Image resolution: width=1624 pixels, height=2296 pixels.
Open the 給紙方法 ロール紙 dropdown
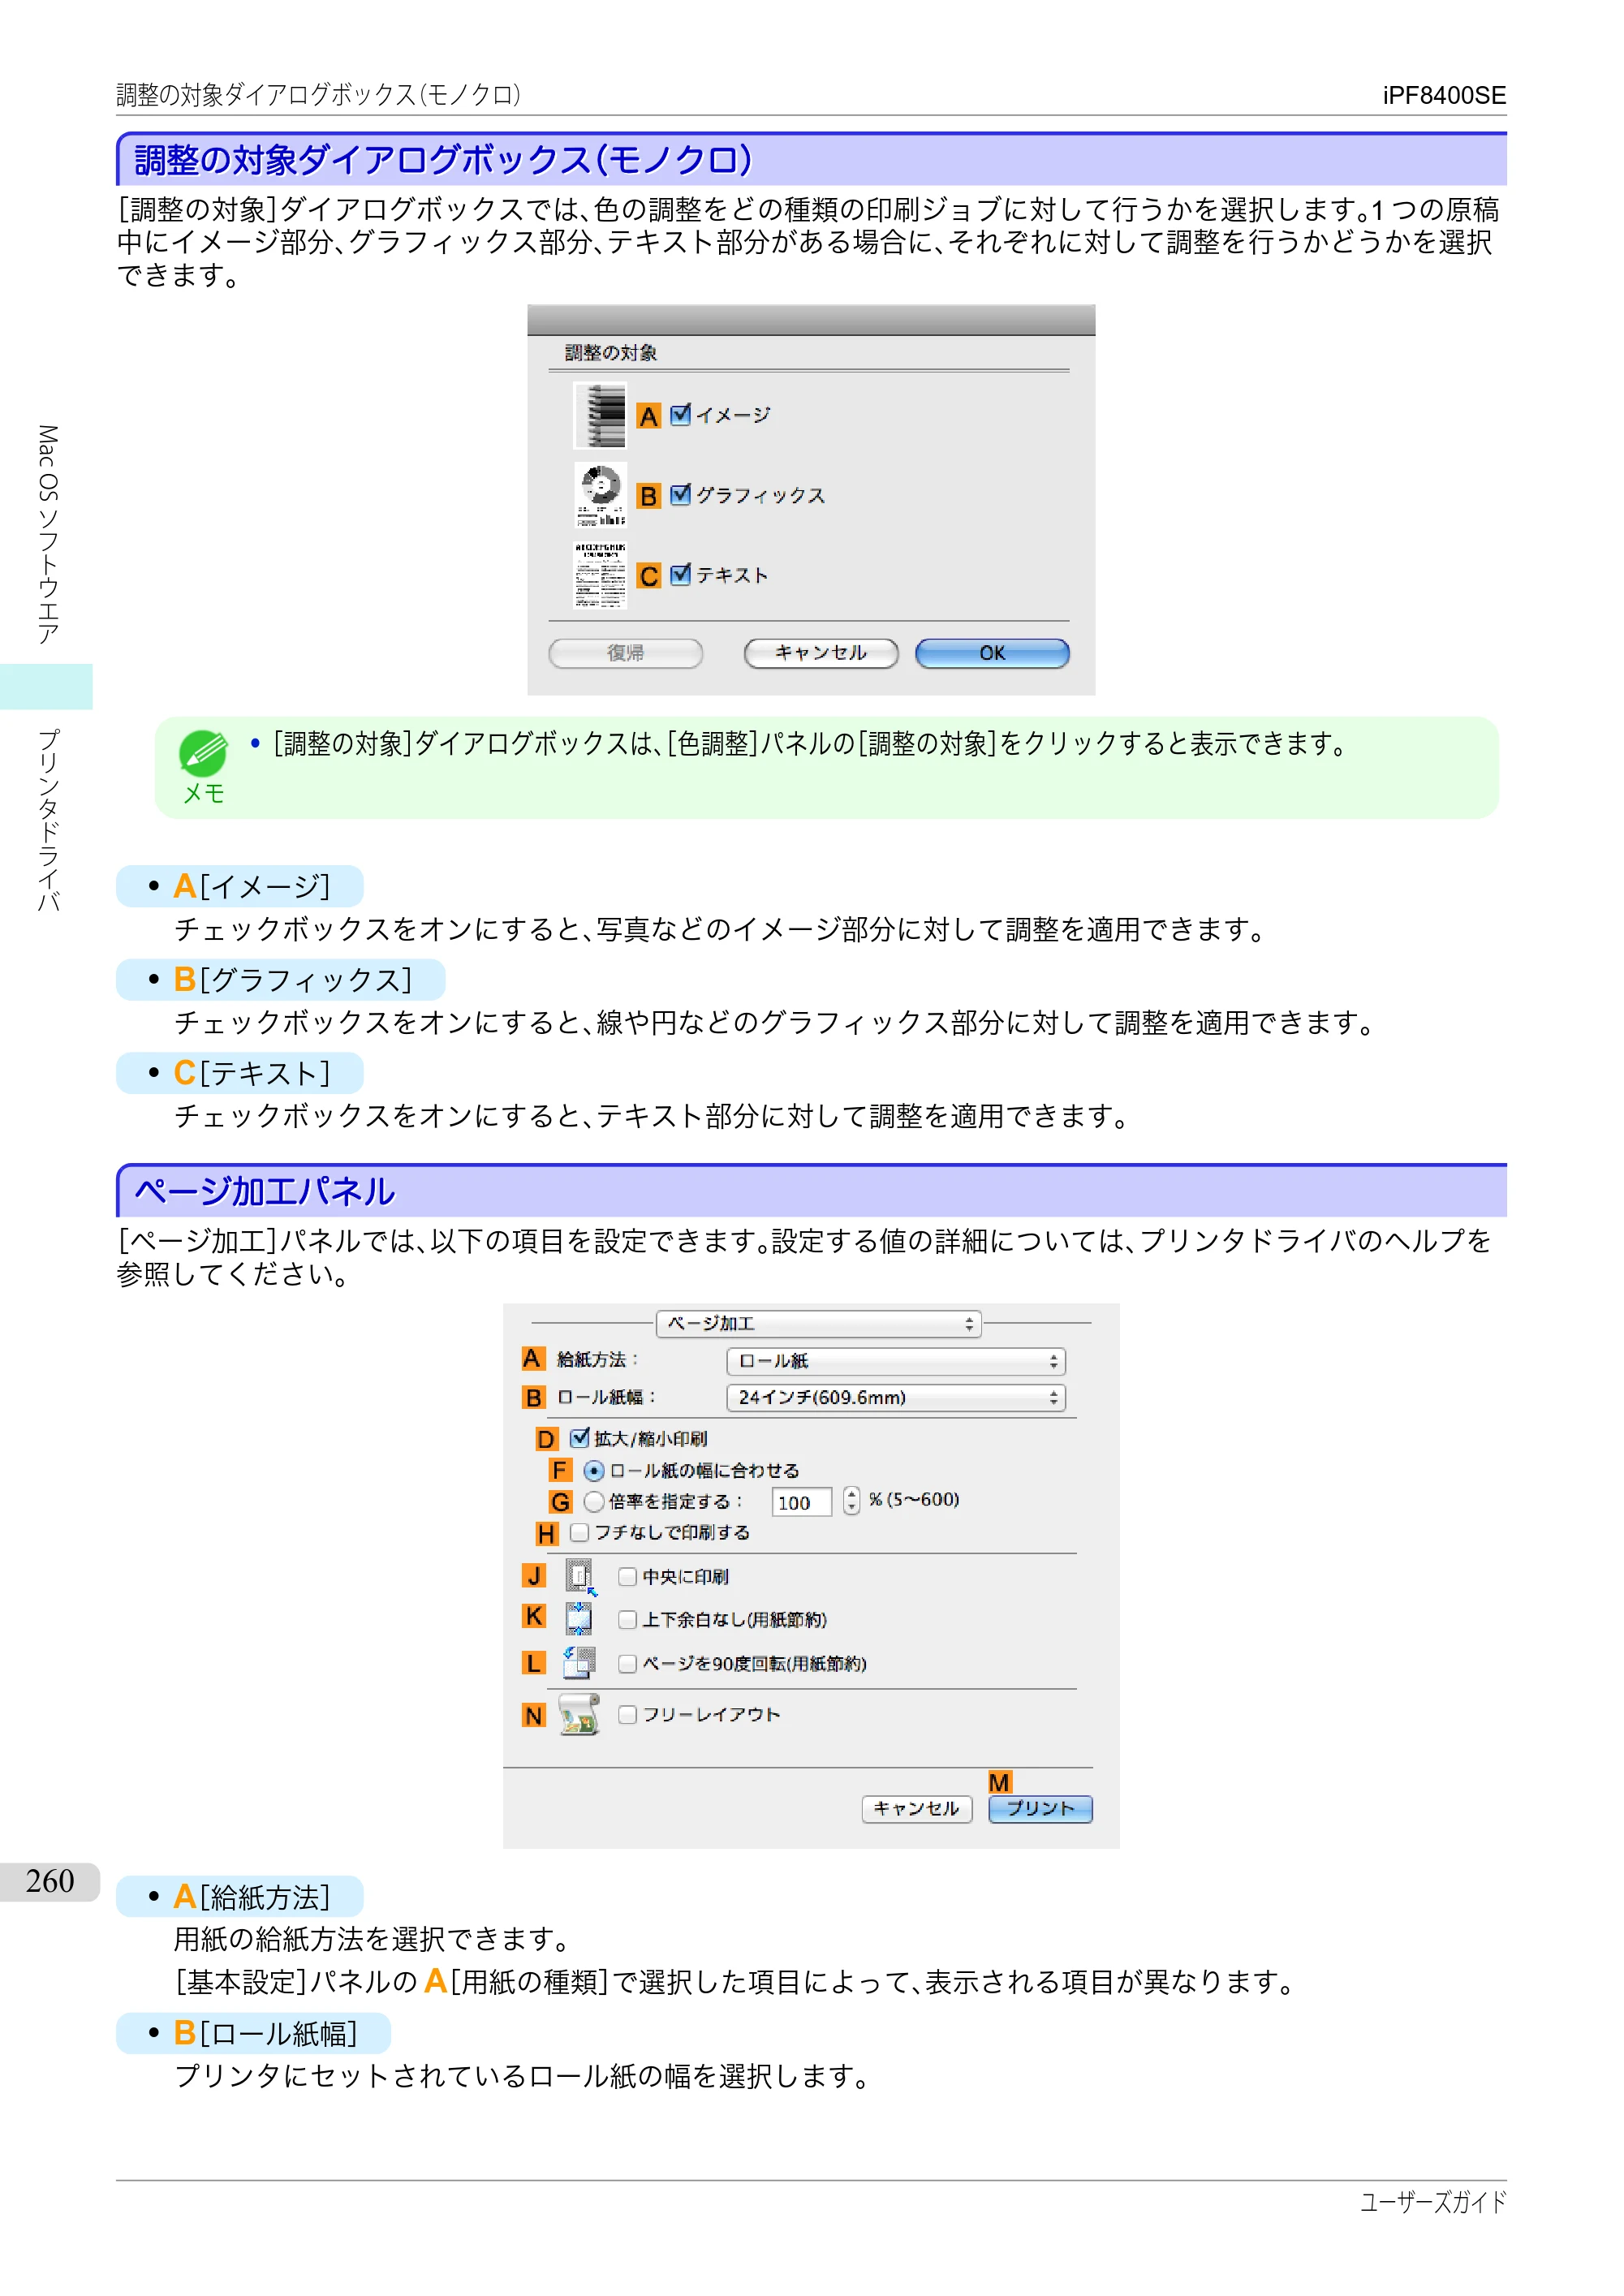(896, 1362)
